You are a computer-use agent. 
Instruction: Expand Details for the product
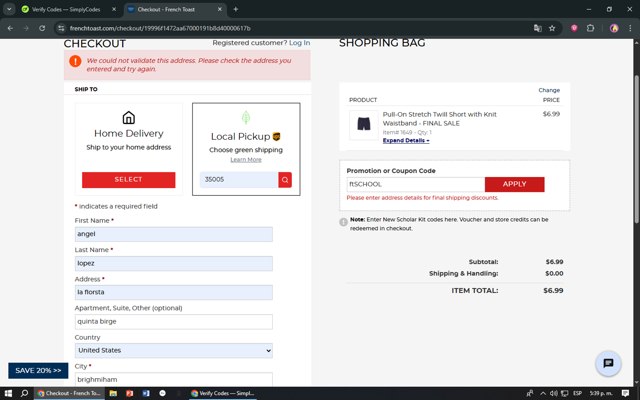coord(406,140)
